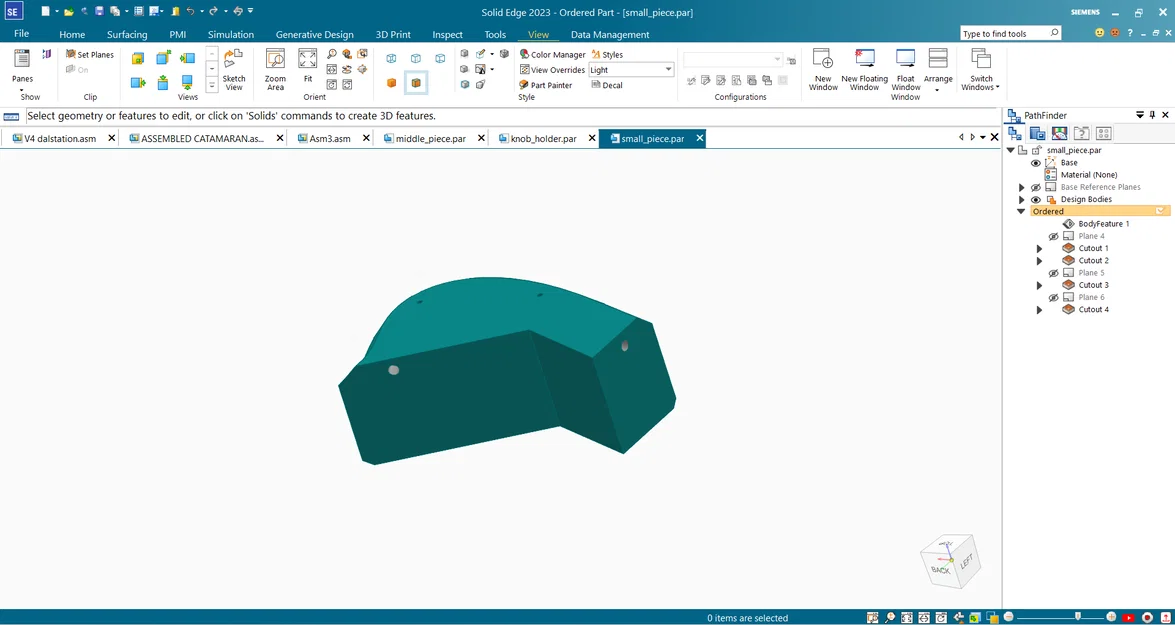Expand the Cutout 1 feature node
This screenshot has height=625, width=1175.
coord(1039,249)
